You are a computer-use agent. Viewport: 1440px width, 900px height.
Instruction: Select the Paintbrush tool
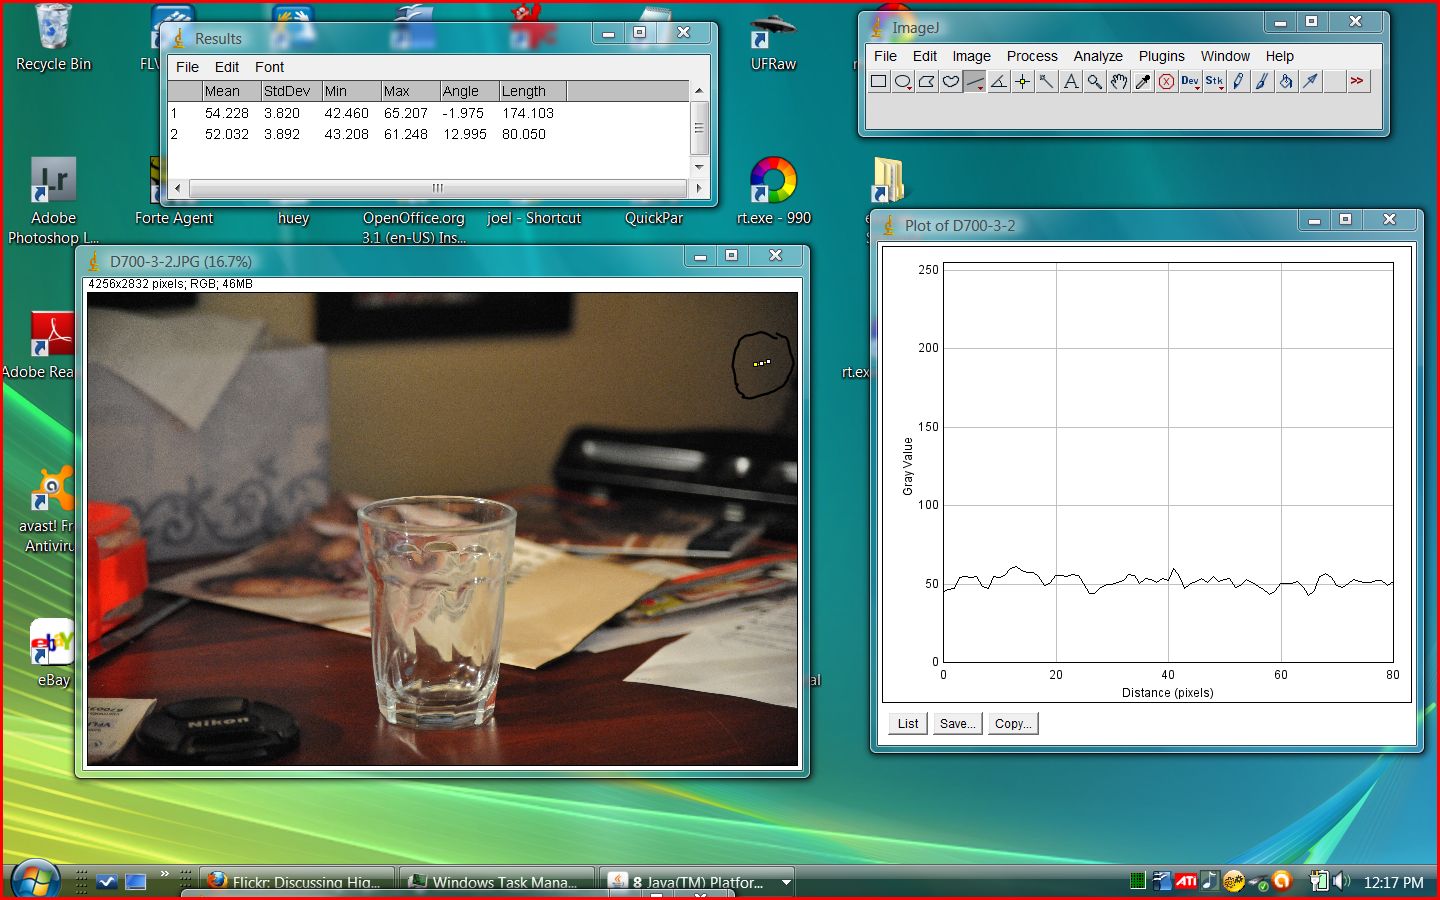1263,82
